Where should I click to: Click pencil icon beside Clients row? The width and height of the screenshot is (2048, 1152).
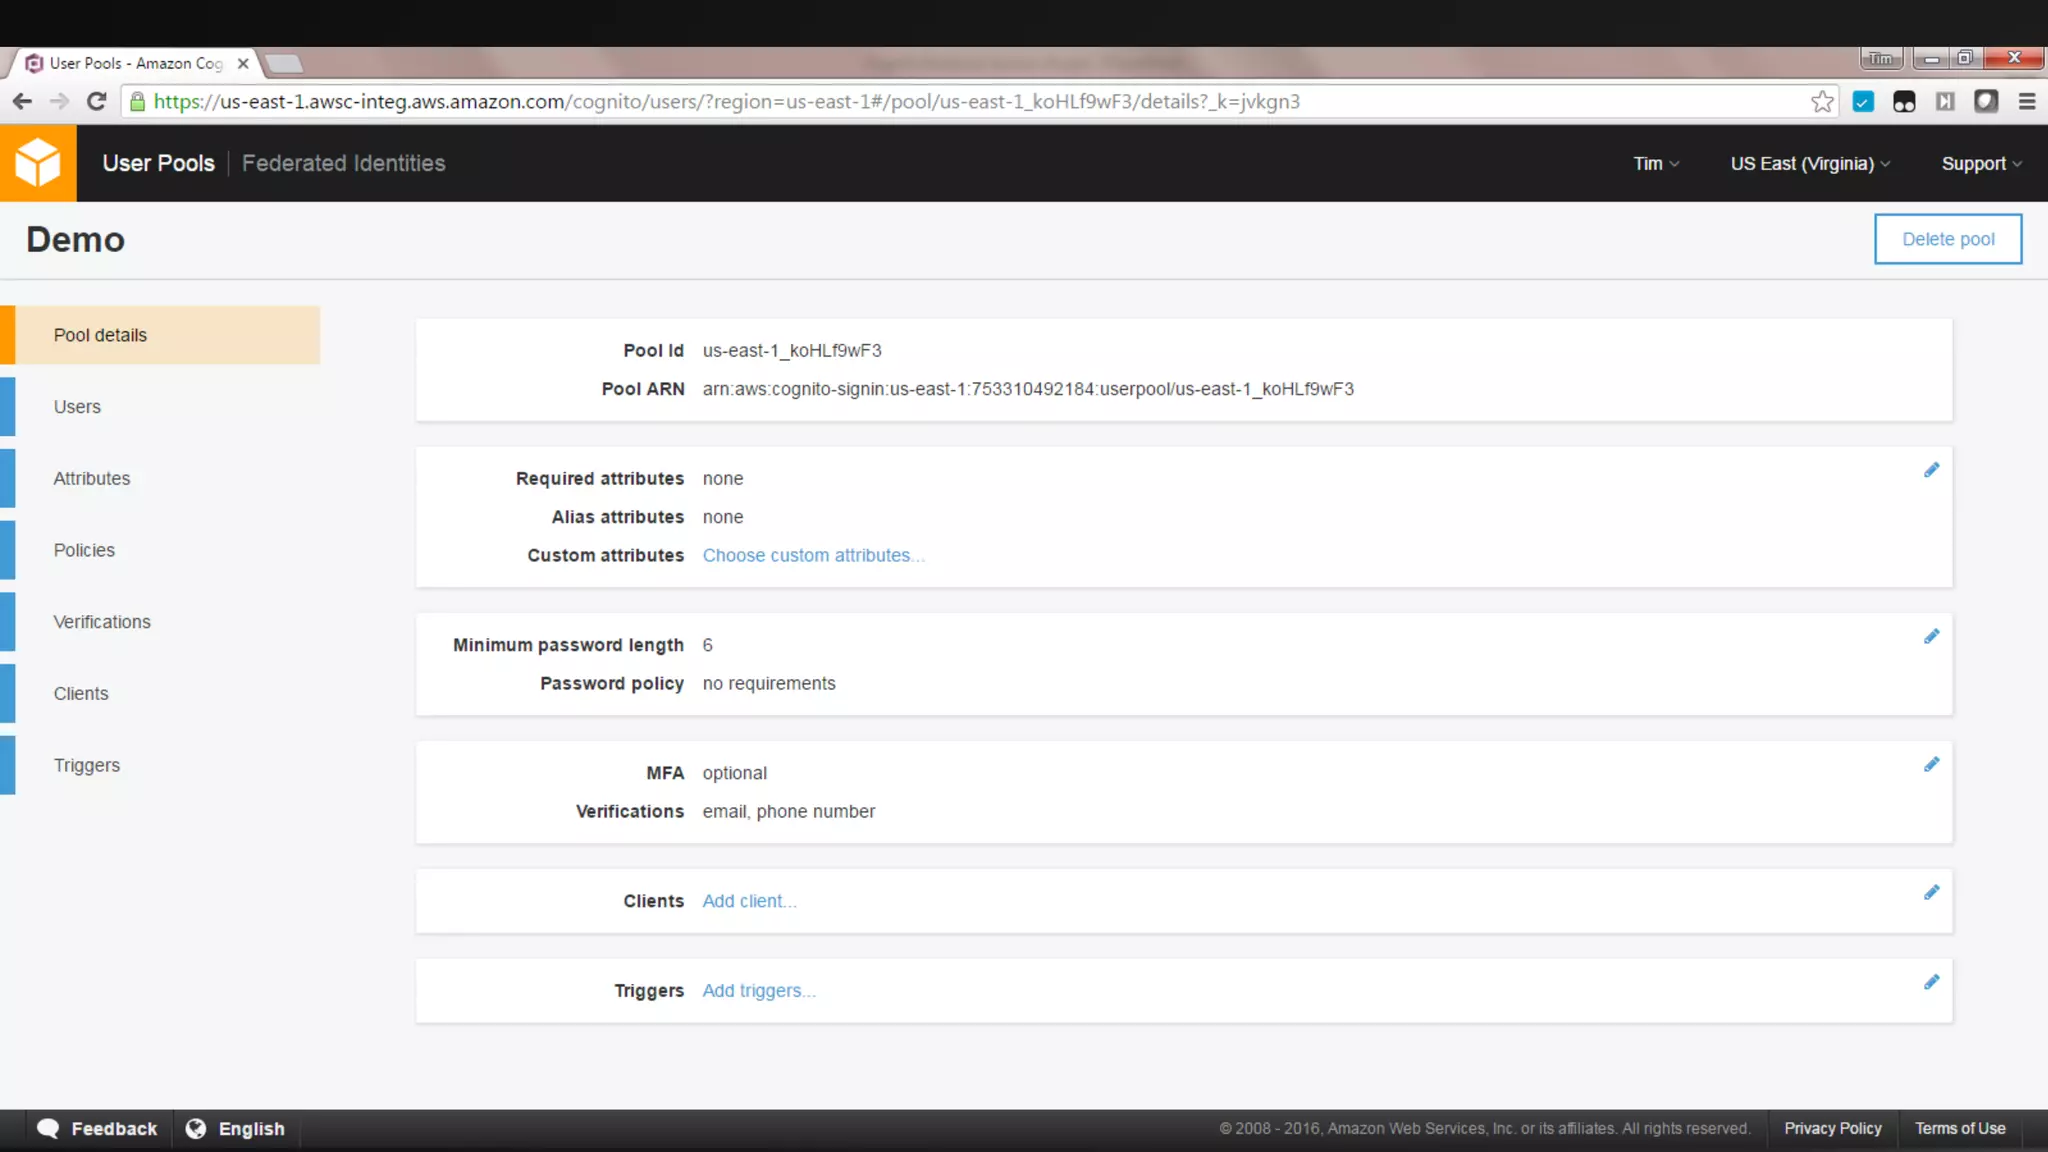1931,893
